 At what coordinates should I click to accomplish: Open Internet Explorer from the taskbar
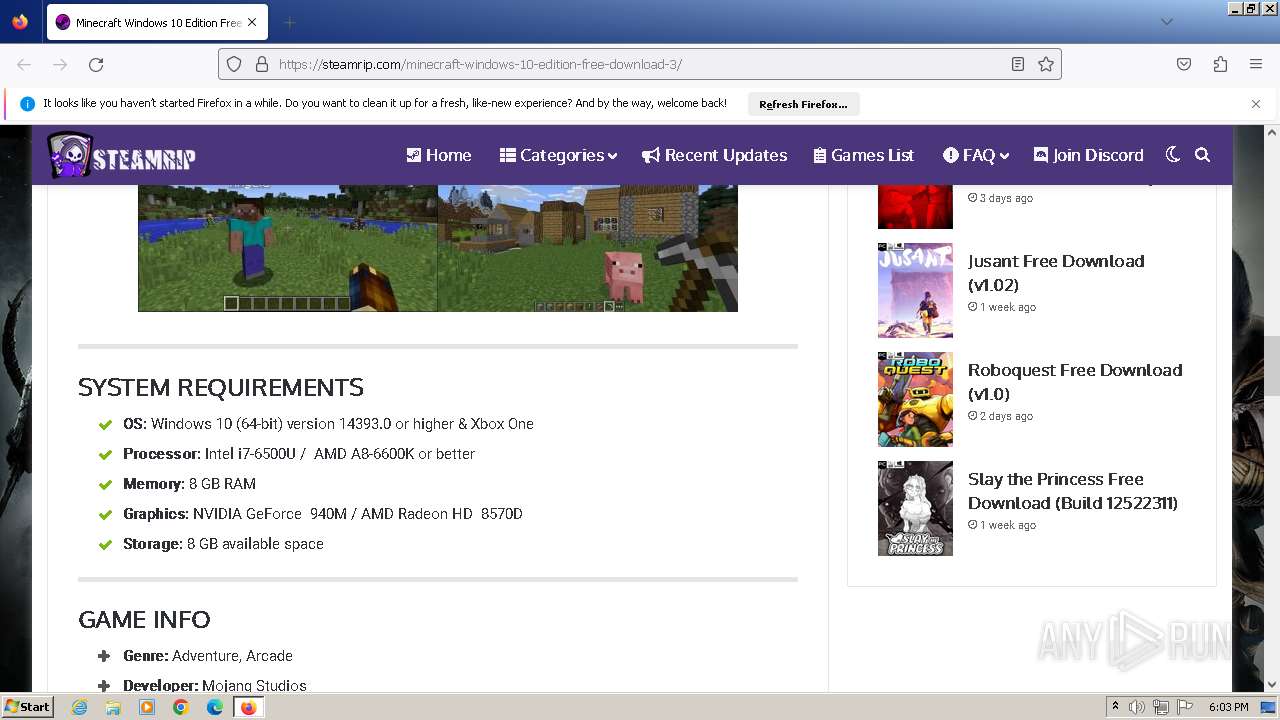tap(80, 707)
